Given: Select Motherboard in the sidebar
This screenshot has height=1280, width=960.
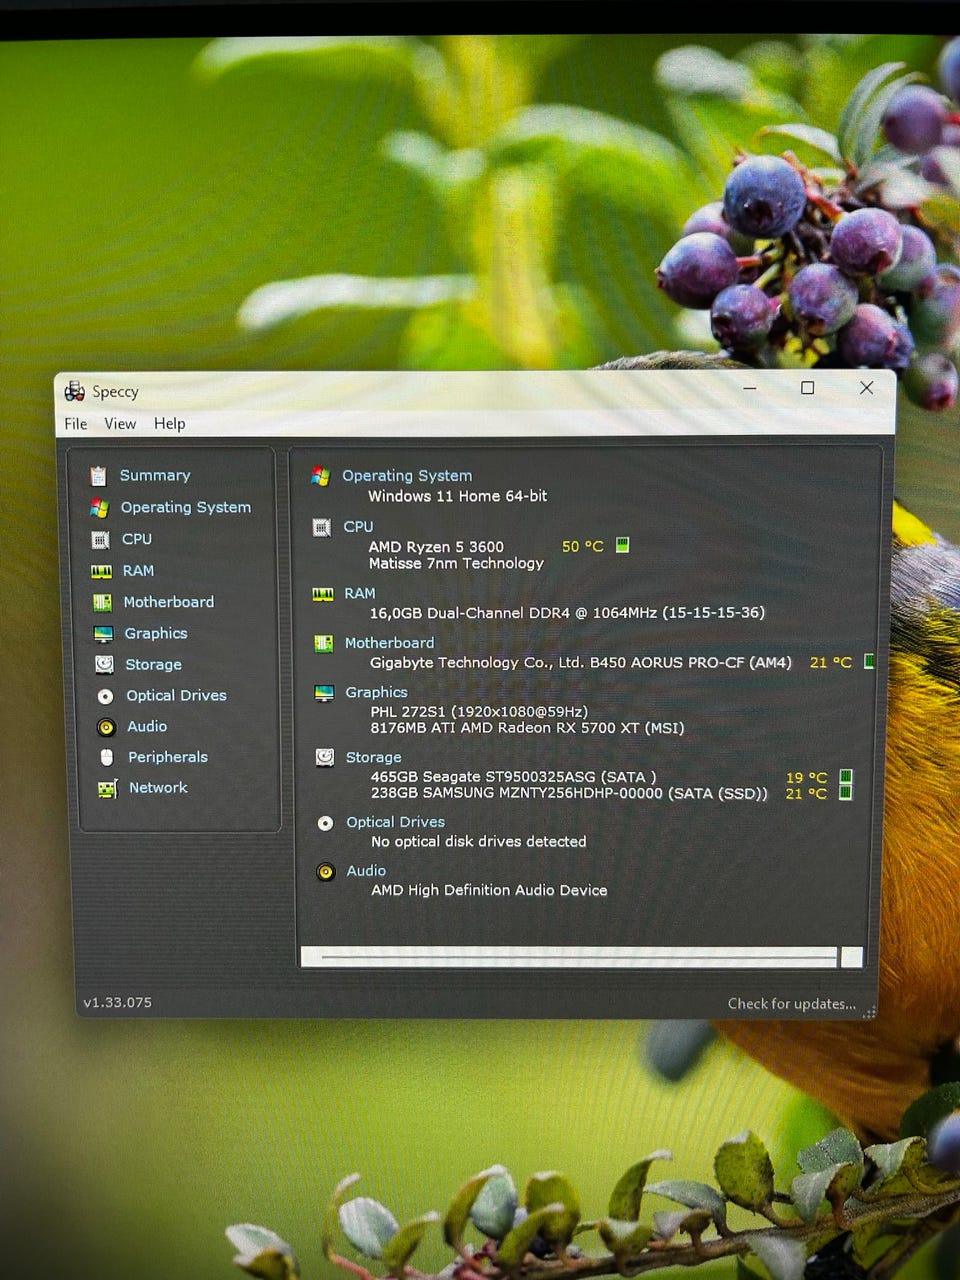Looking at the screenshot, I should [x=169, y=602].
